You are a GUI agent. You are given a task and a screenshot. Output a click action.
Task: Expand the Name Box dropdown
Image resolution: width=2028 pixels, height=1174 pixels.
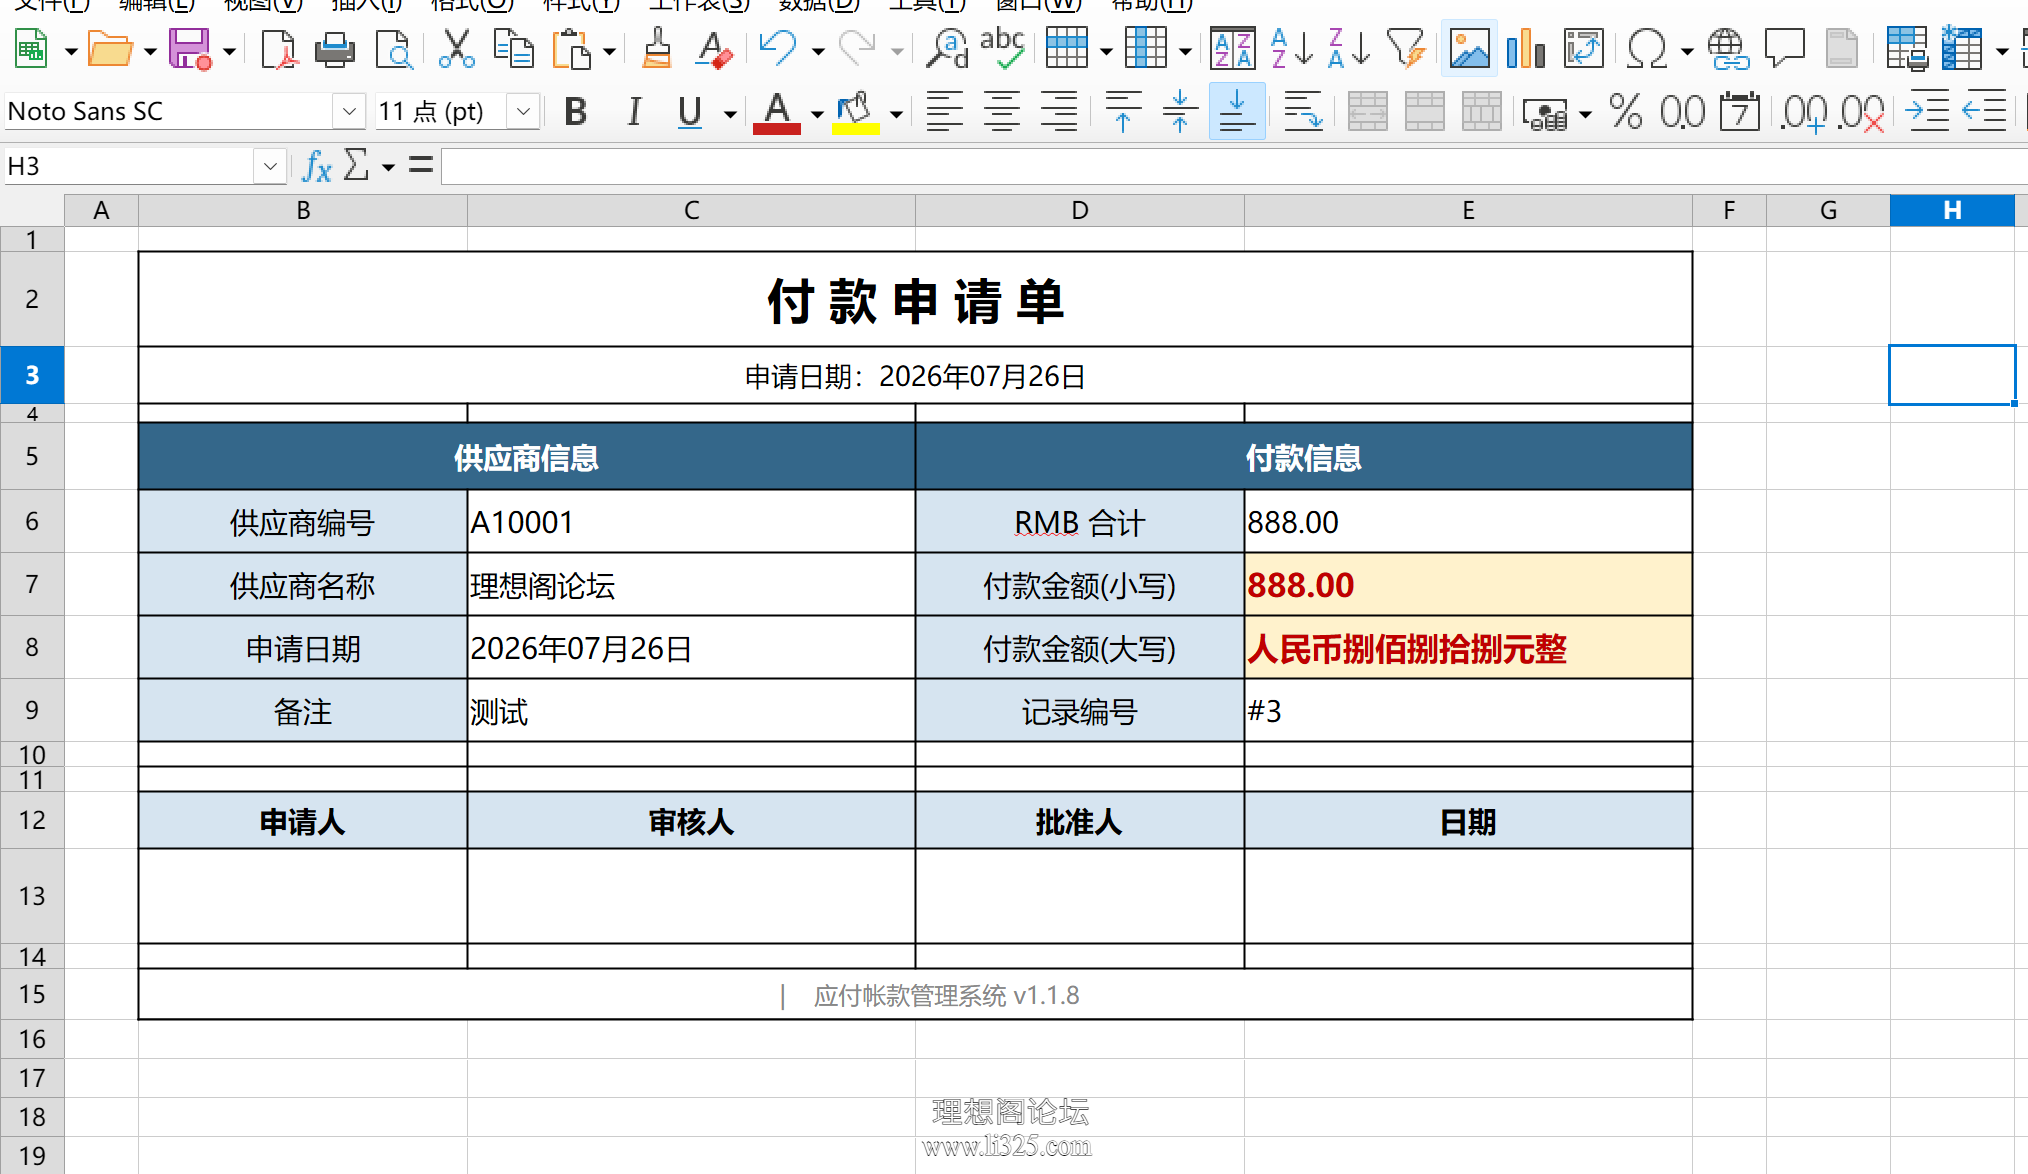point(270,166)
